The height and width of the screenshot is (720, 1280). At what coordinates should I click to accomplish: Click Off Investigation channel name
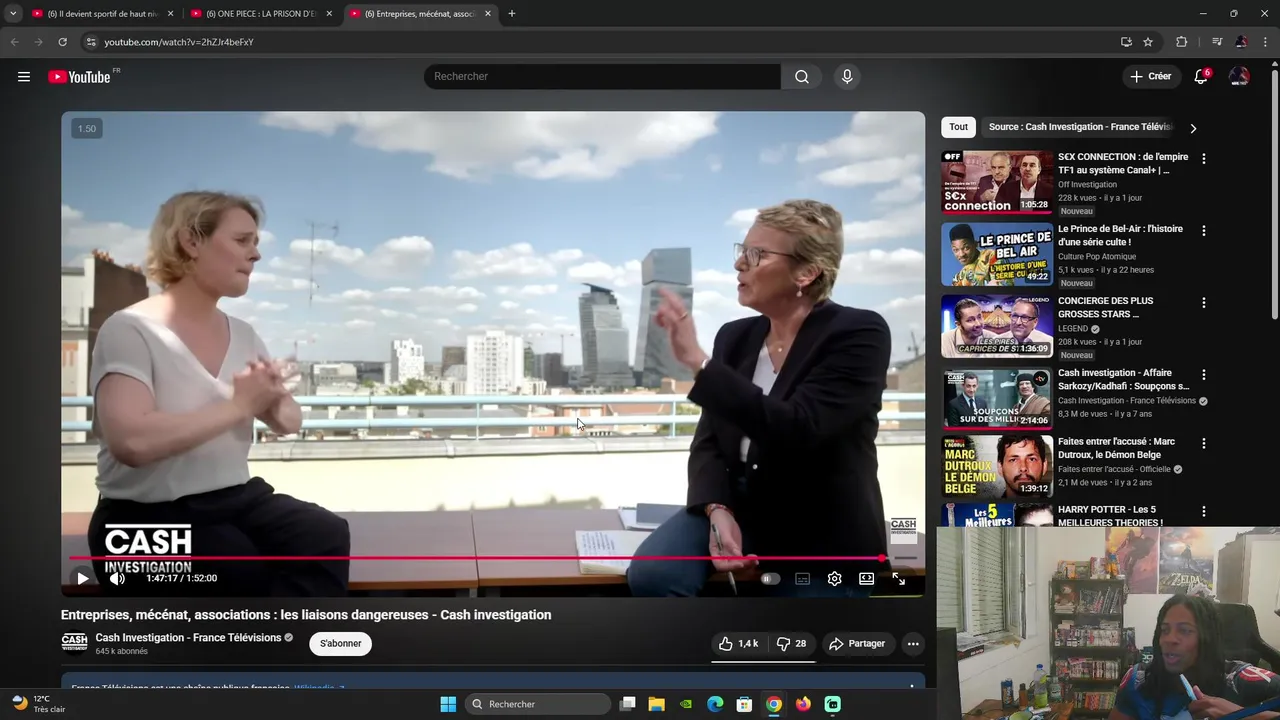[x=1087, y=185]
